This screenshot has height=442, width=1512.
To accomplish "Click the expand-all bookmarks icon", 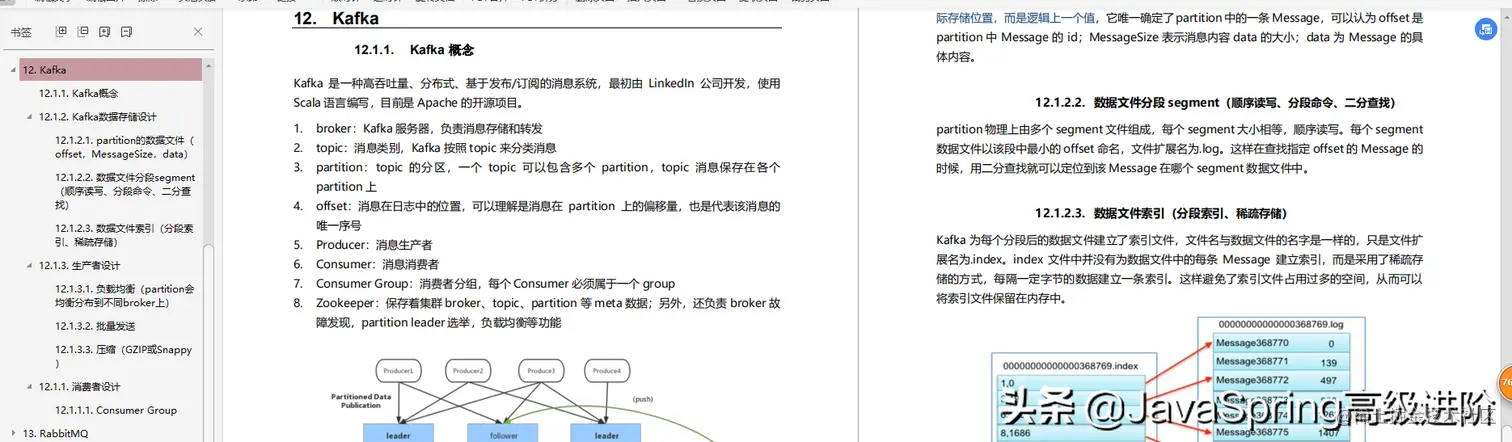I will 61,33.
